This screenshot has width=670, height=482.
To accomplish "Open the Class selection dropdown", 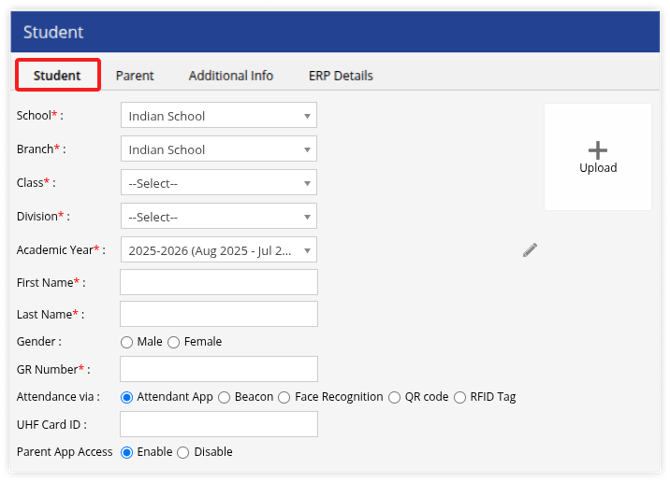I will (218, 183).
